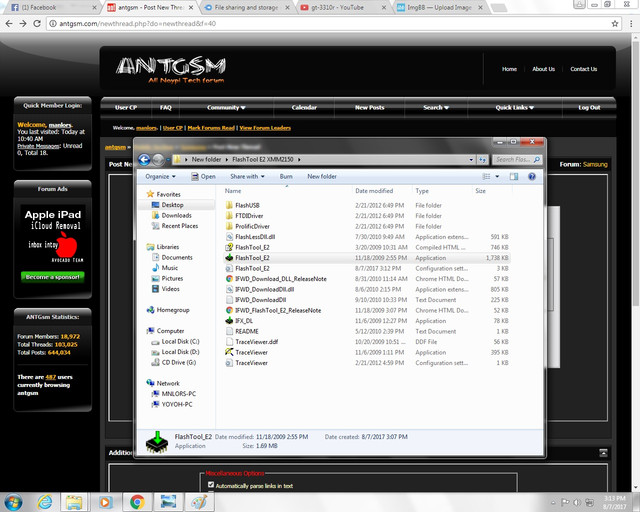Click the volume icon in system tray
The image size is (640, 512).
pyautogui.click(x=577, y=502)
